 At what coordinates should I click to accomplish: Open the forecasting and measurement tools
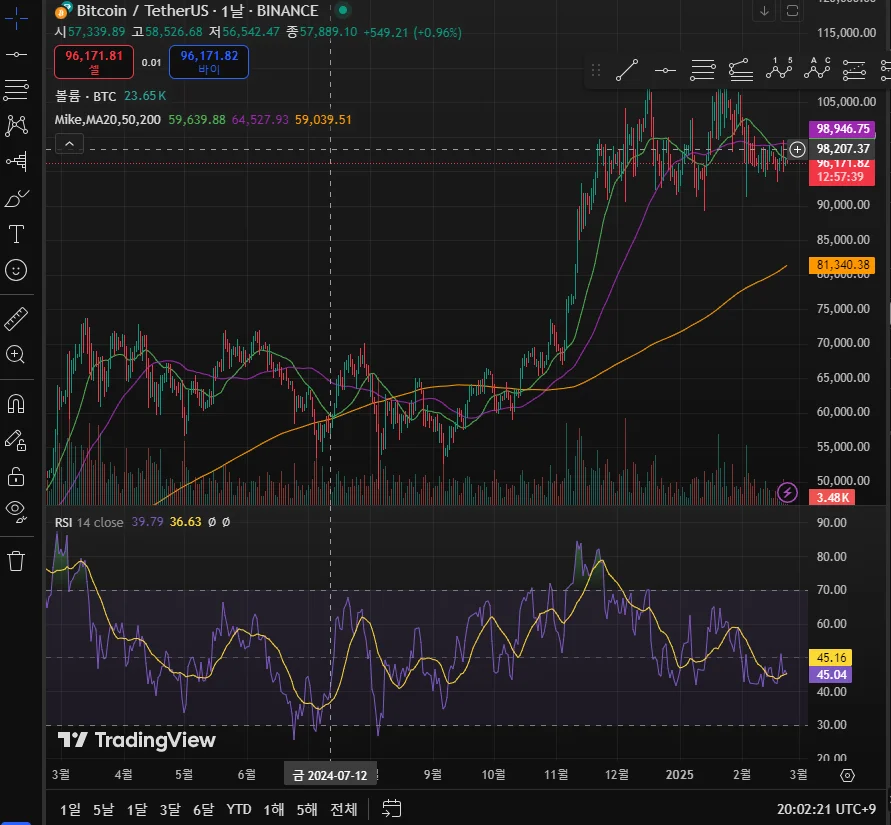16,162
